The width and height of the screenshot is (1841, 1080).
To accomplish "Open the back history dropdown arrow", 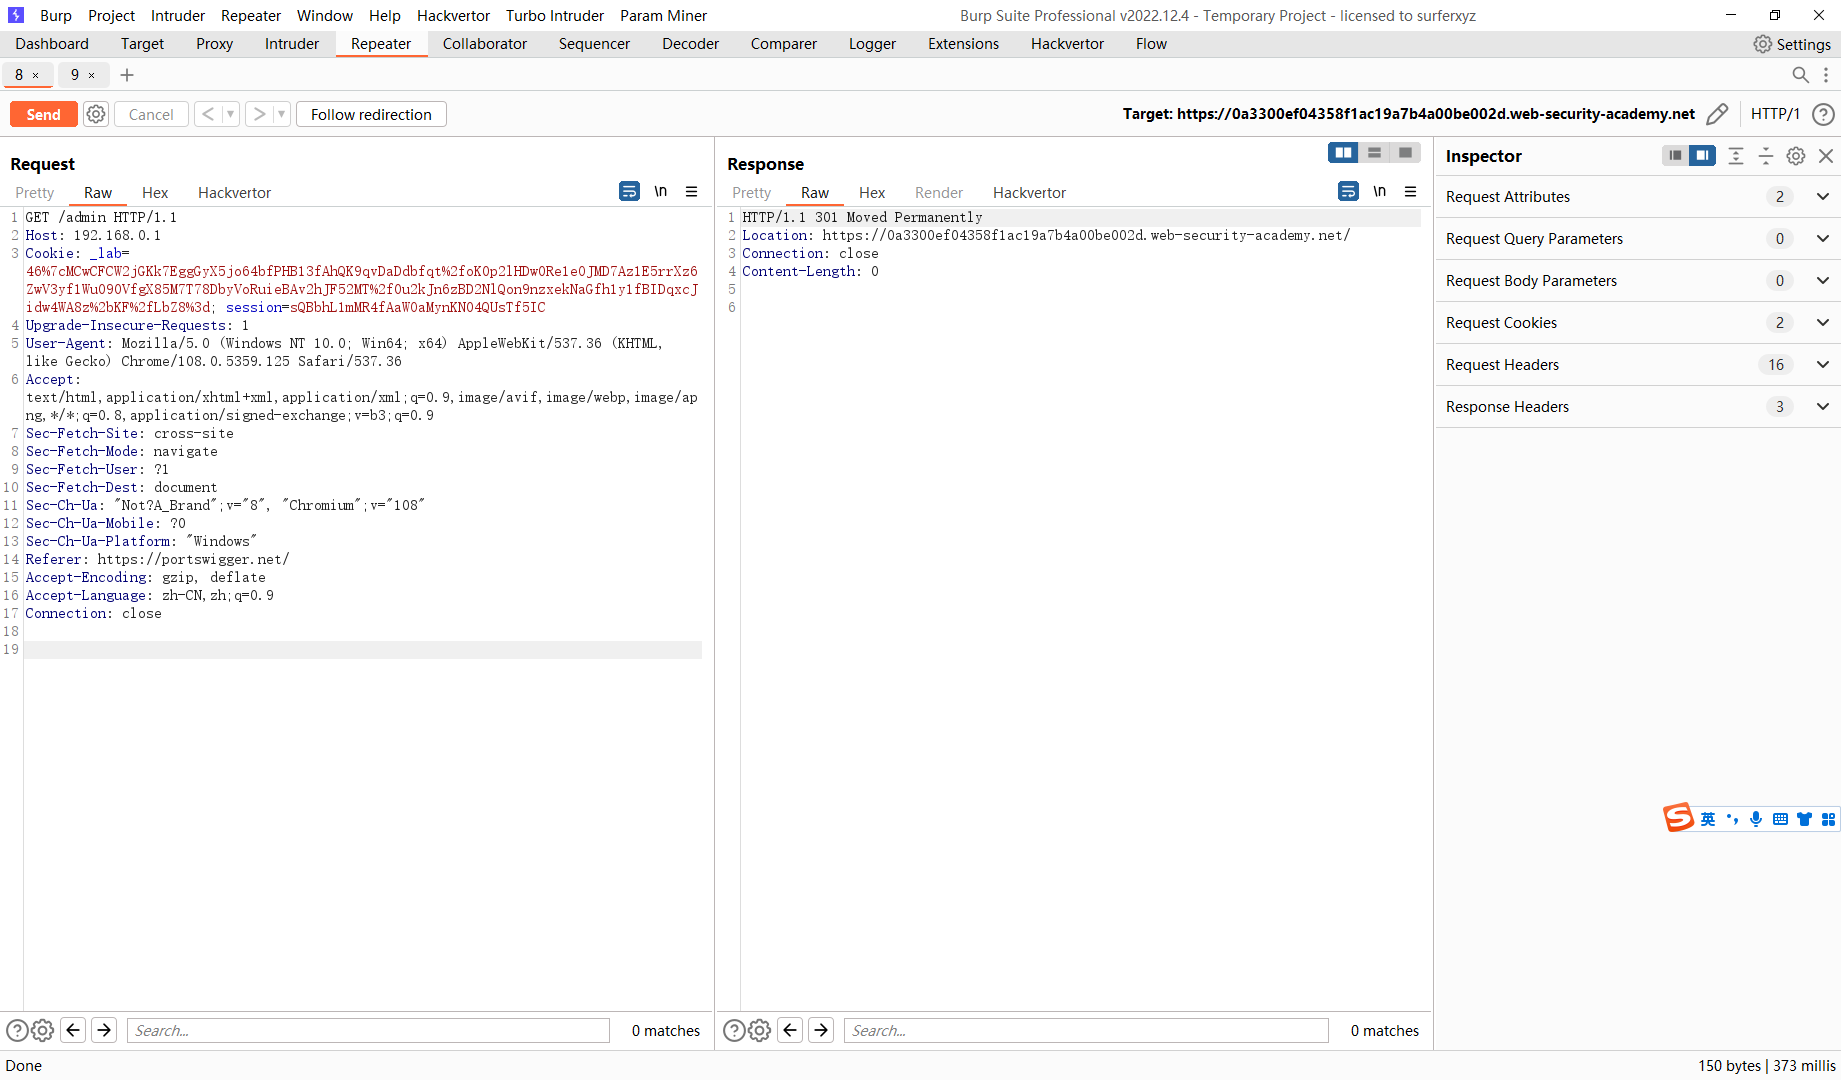I will pos(230,114).
